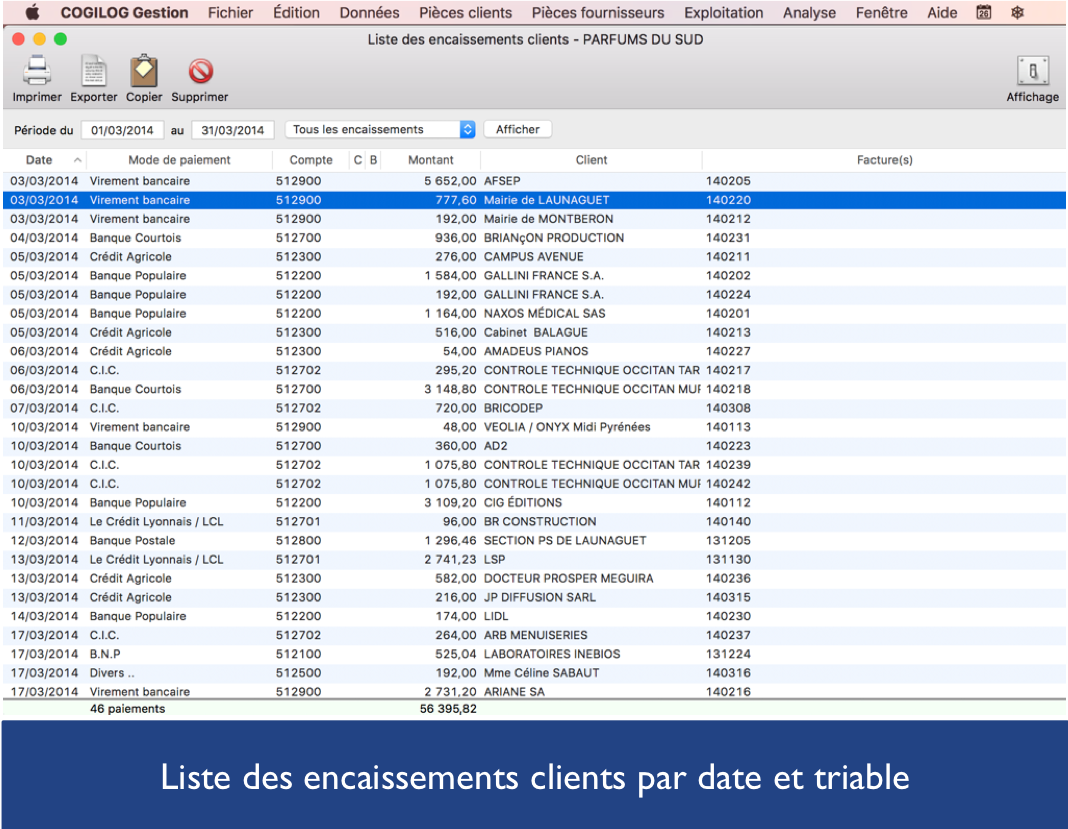Click the Afficher button
This screenshot has width=1068, height=829.
point(518,129)
